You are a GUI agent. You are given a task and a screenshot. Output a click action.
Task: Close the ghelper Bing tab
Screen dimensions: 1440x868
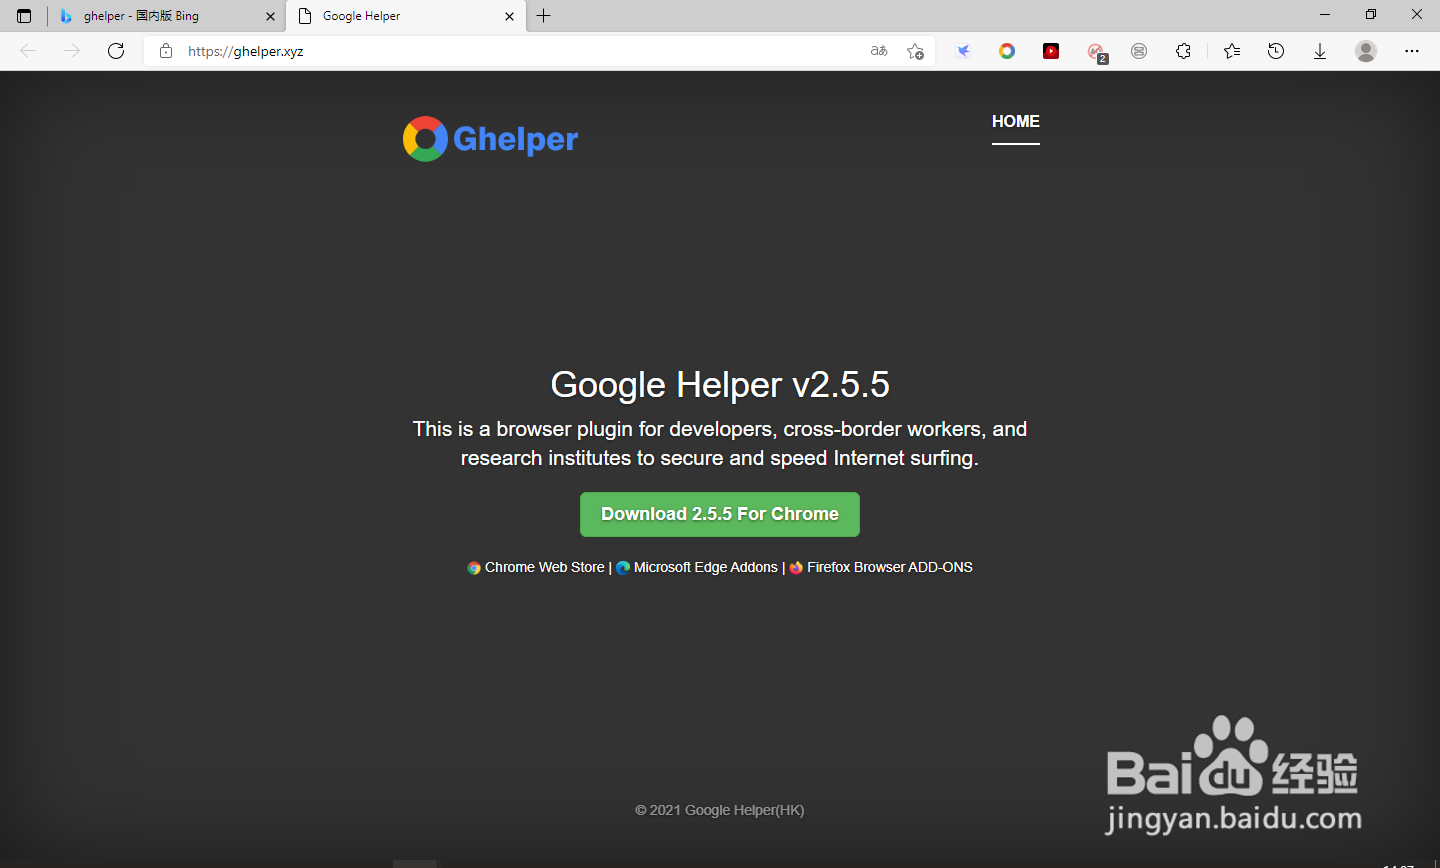click(x=270, y=16)
